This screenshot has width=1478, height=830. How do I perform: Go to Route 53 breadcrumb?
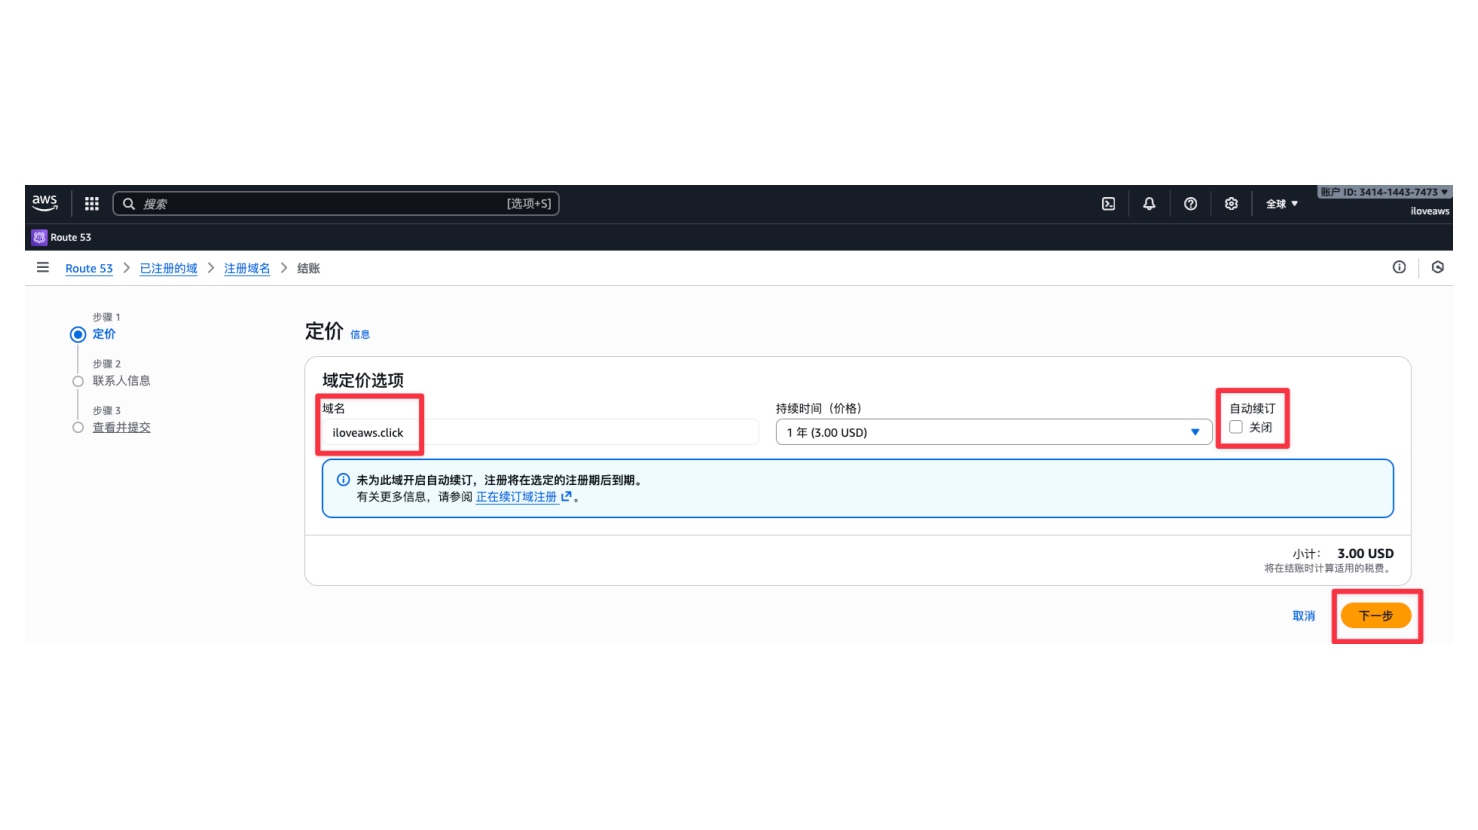click(89, 269)
